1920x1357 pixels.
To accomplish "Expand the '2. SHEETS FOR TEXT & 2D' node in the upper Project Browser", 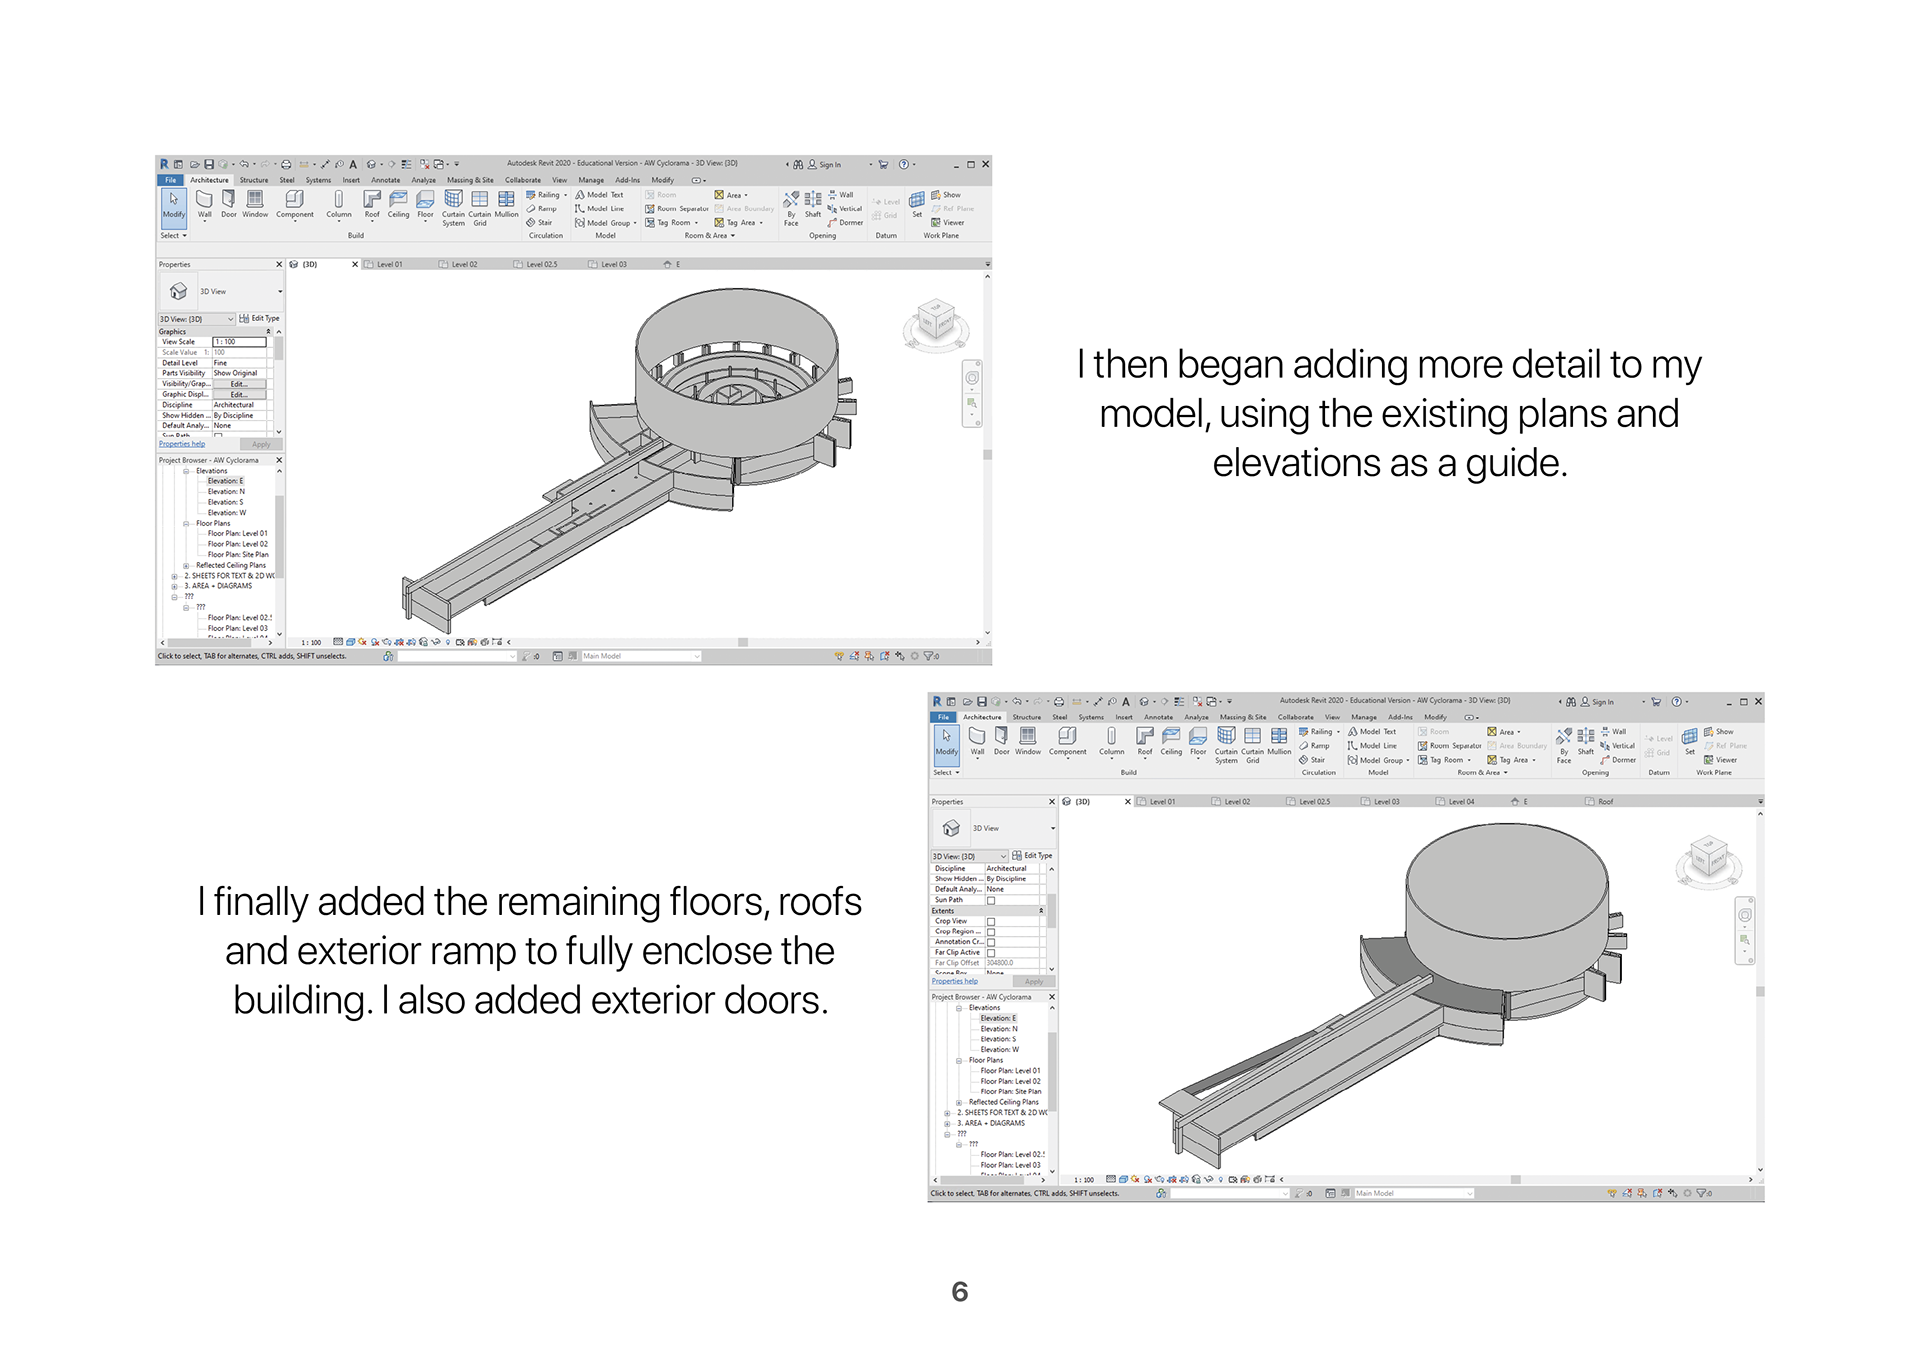I will coord(175,576).
